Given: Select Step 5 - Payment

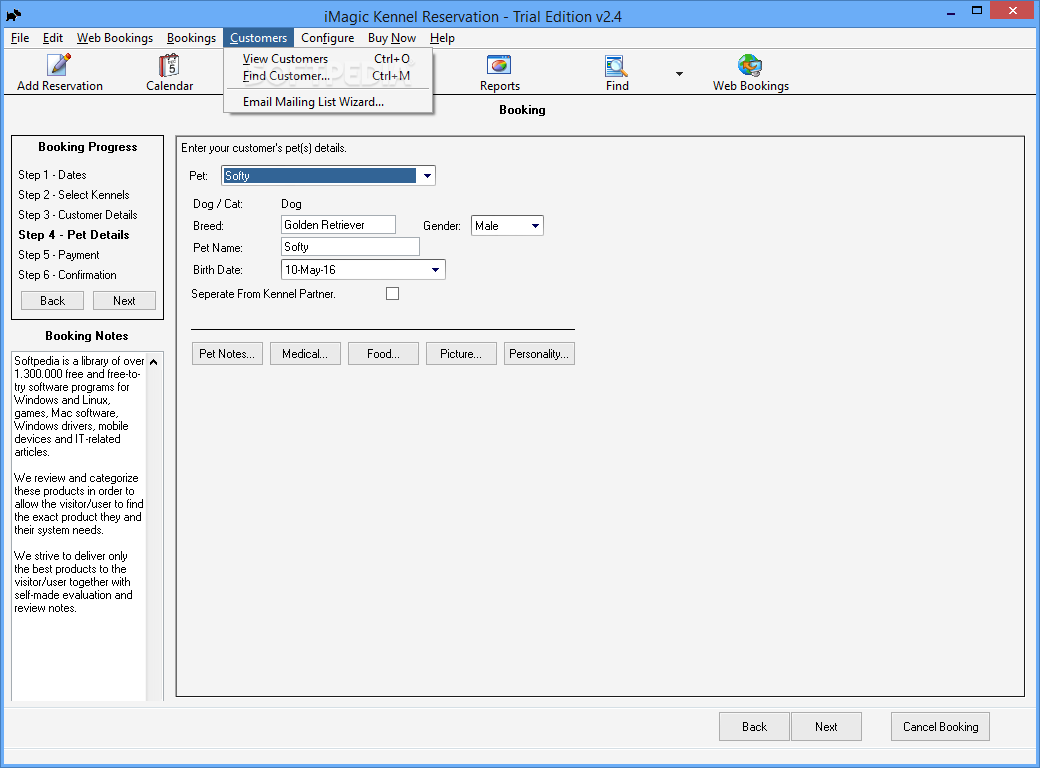Looking at the screenshot, I should [58, 255].
